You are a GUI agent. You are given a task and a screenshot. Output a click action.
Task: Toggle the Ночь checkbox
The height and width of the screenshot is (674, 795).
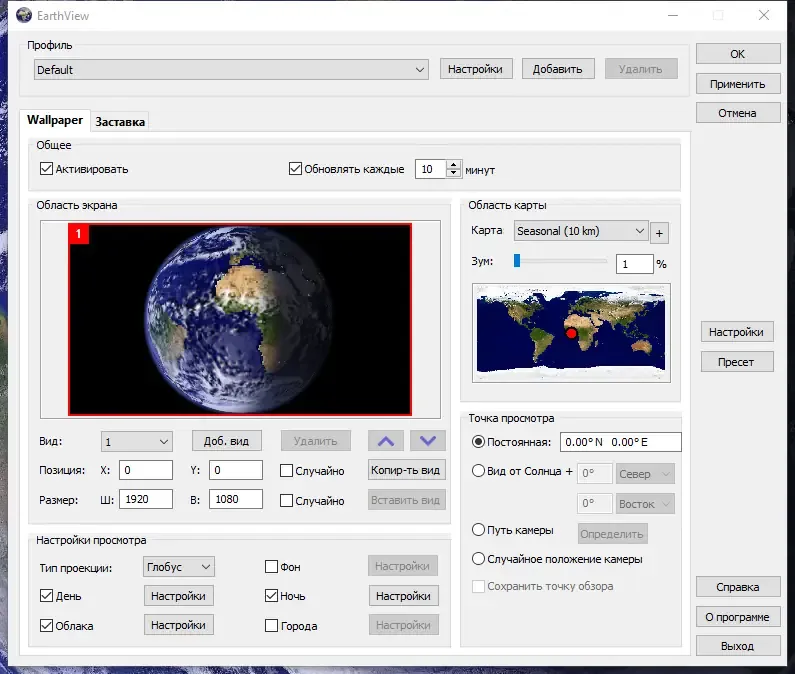pos(271,595)
